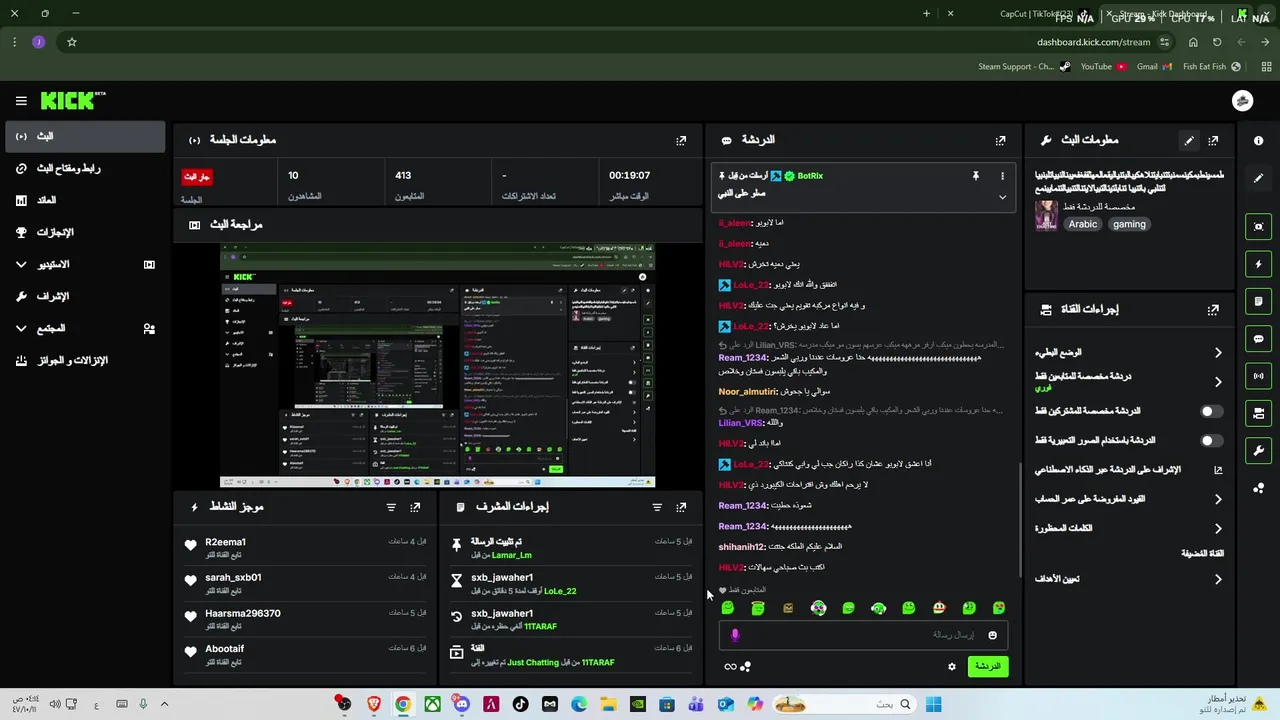Toggle the wrench widget icon in the right sidebar
This screenshot has width=1280, height=720.
[x=1258, y=450]
